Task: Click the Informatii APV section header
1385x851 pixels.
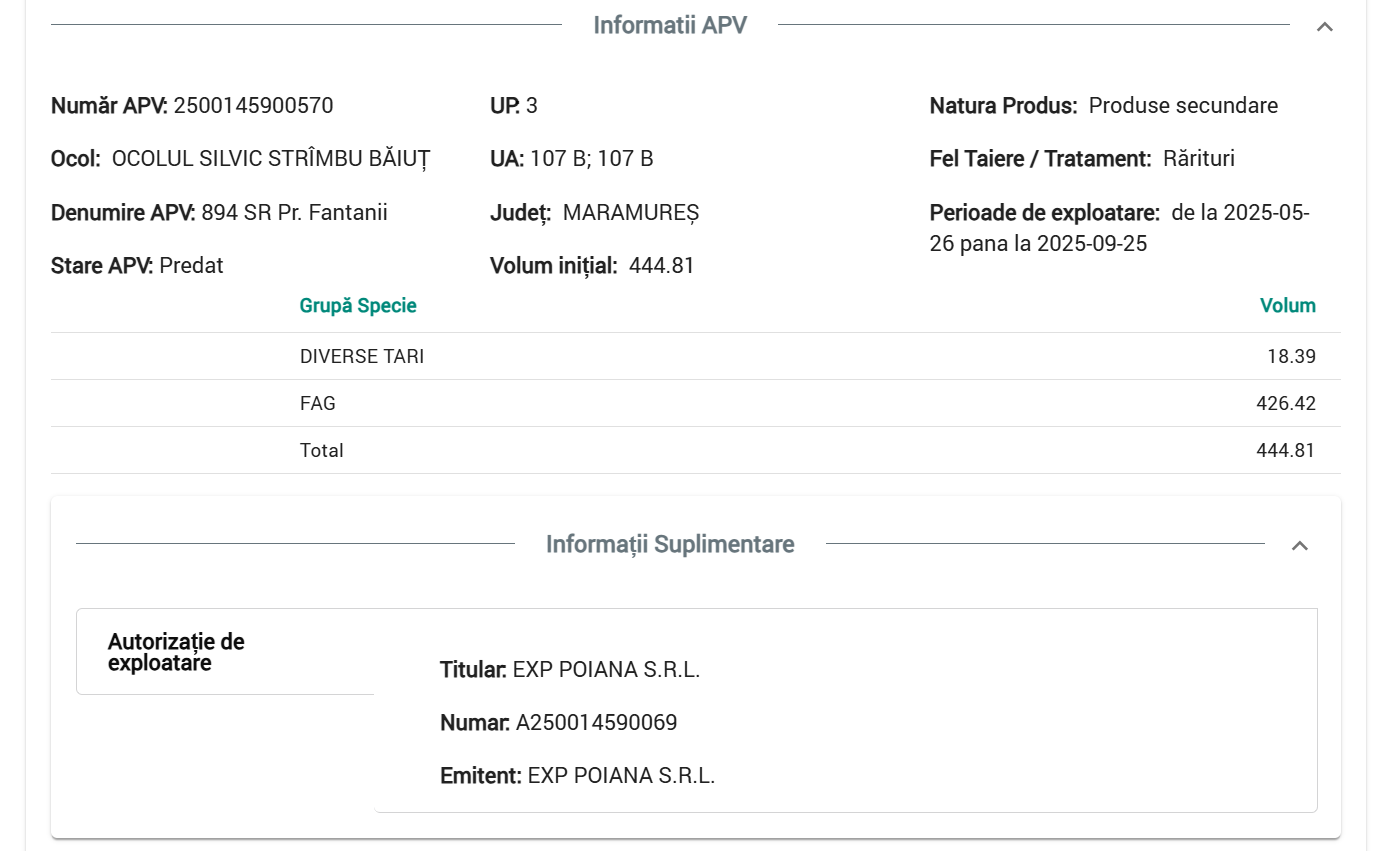Action: (x=672, y=25)
